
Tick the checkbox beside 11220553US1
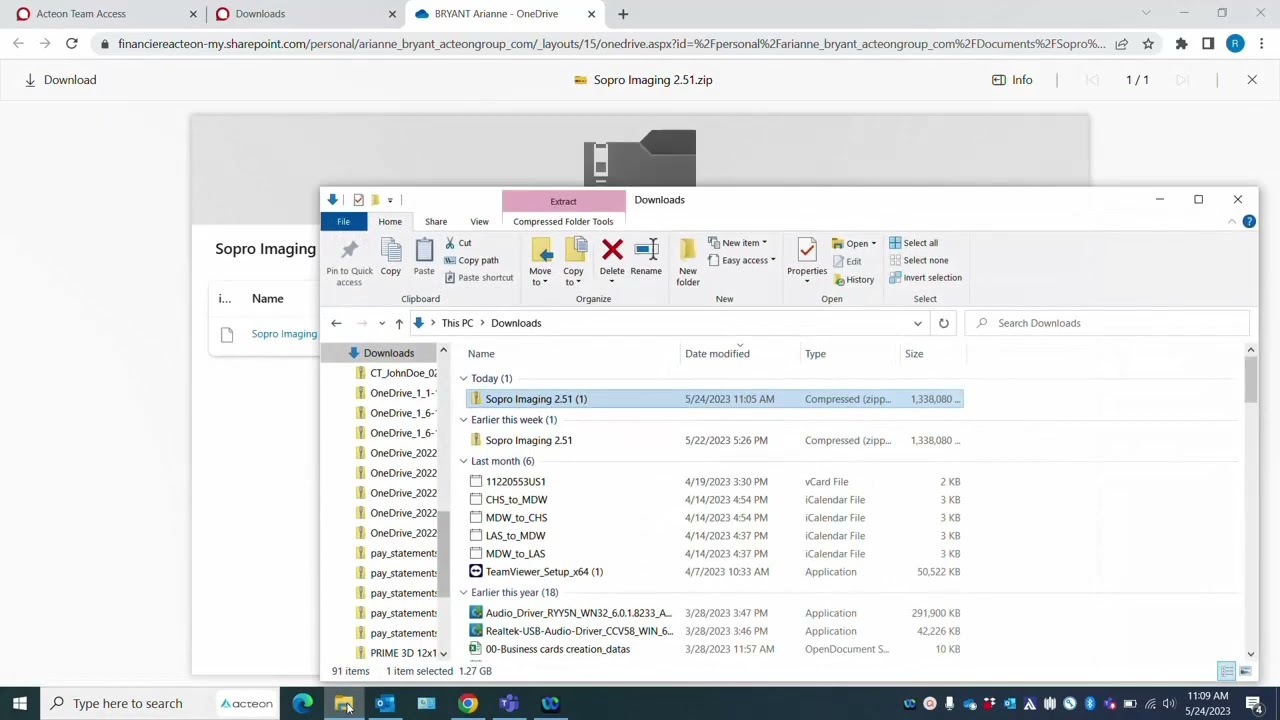(476, 482)
